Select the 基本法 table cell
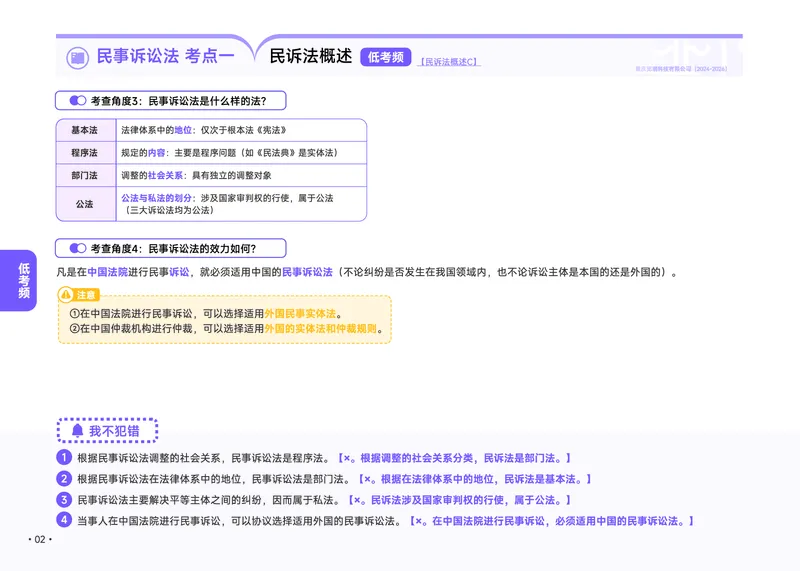This screenshot has height=571, width=800. [x=86, y=130]
